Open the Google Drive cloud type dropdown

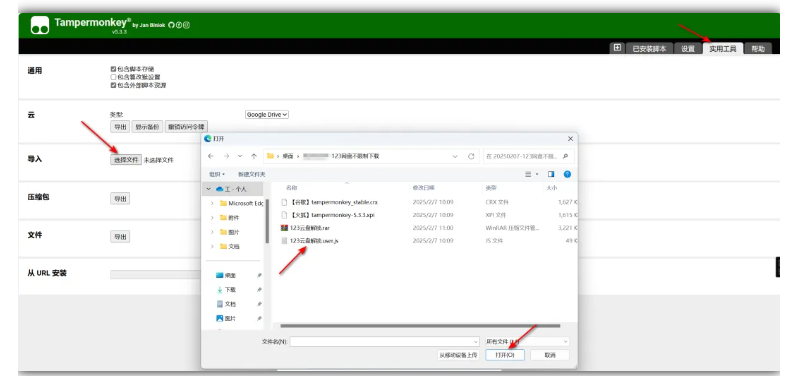(x=267, y=115)
